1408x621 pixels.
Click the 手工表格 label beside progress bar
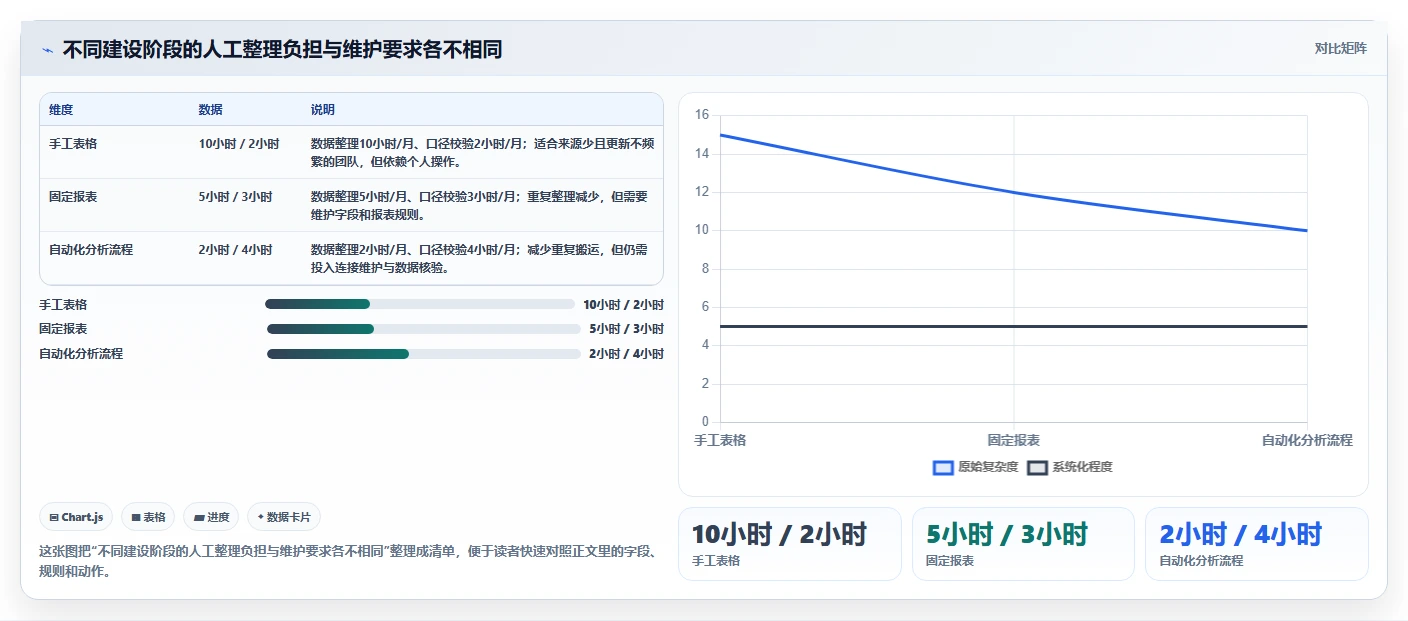[x=63, y=304]
